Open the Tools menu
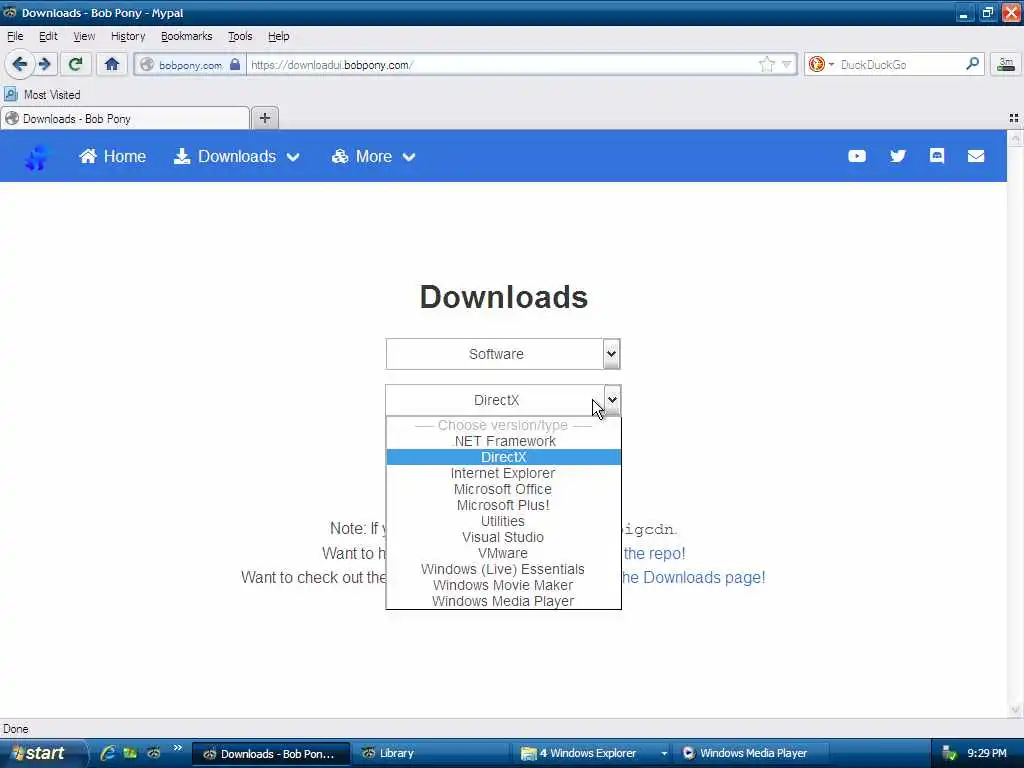 tap(240, 37)
